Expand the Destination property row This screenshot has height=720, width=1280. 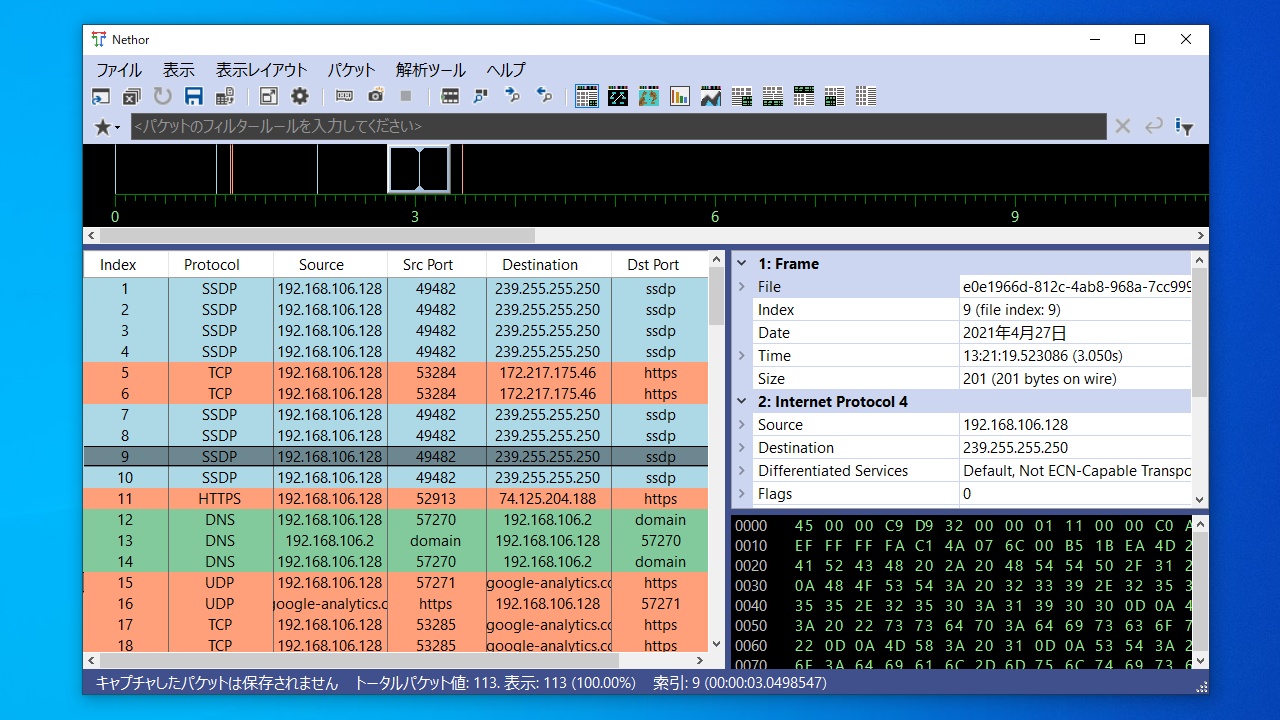pos(742,448)
